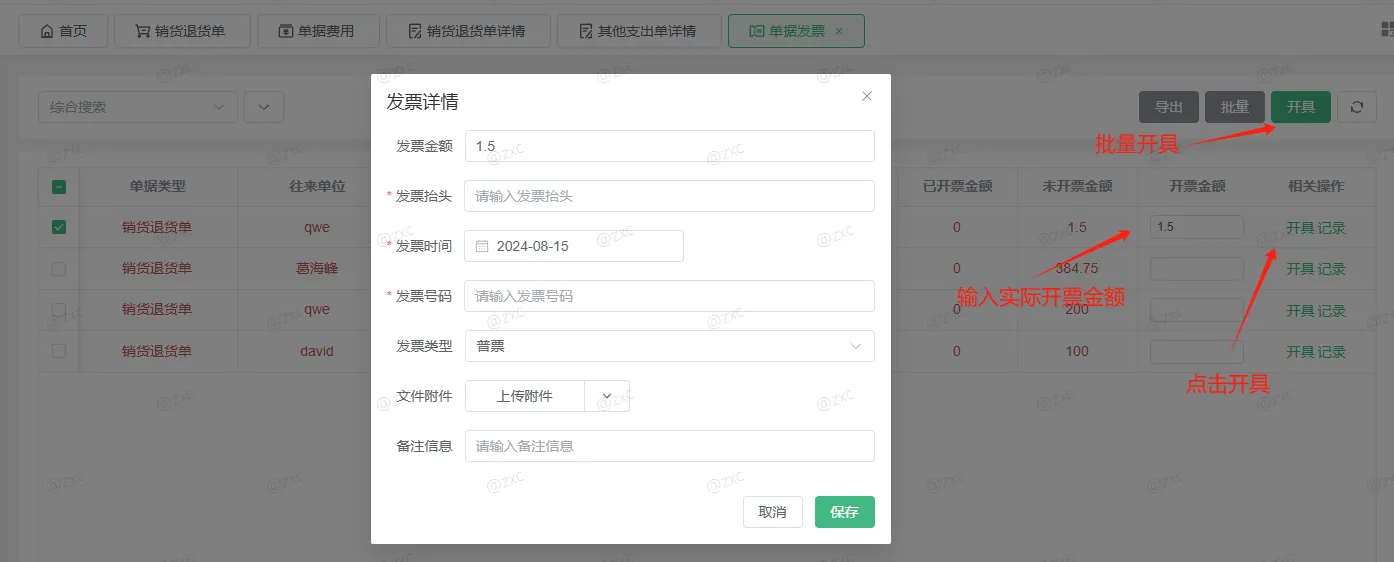Click 开具 link in the david row
Image resolution: width=1394 pixels, height=562 pixels.
1300,352
